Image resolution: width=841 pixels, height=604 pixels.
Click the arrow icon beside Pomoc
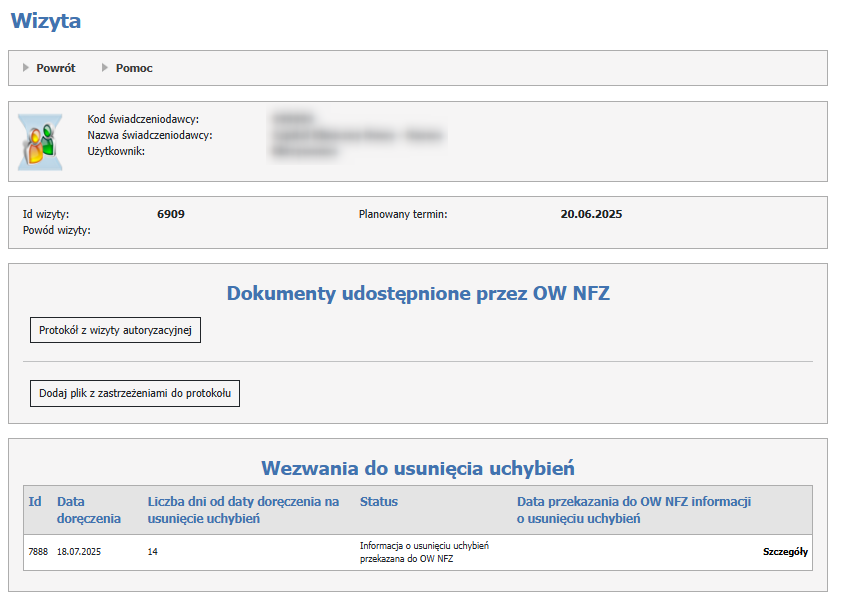[x=105, y=68]
